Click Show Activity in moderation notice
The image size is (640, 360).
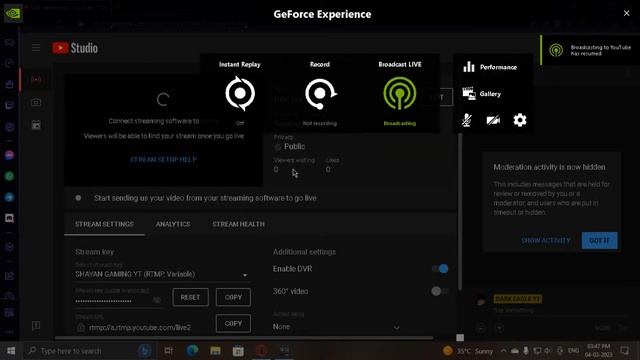tap(546, 240)
